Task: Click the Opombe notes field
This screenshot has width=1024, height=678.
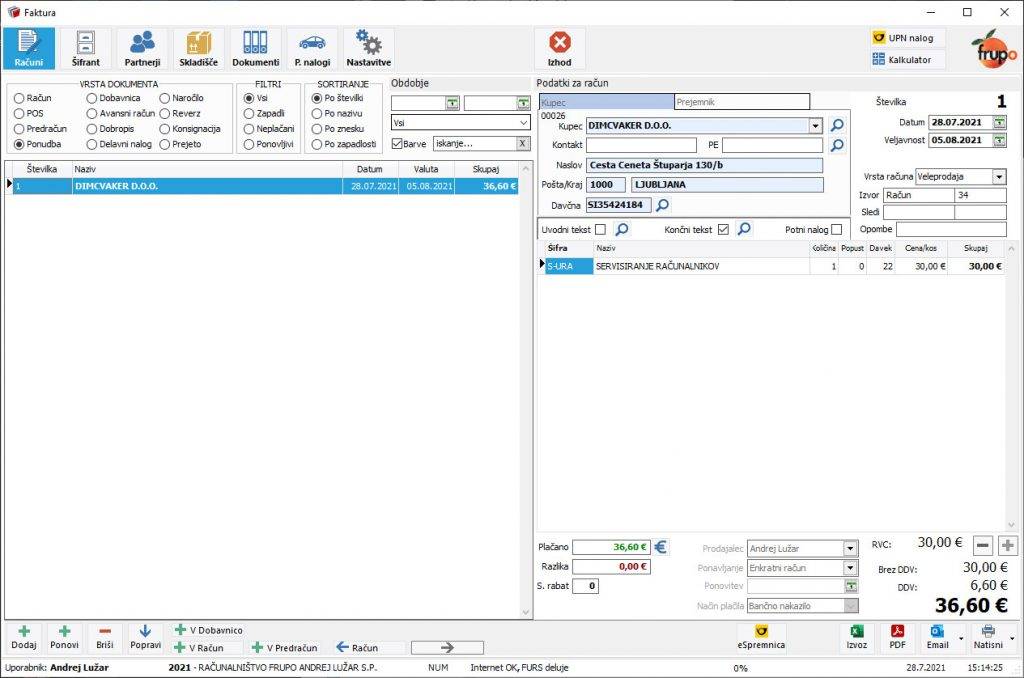Action: [x=951, y=229]
